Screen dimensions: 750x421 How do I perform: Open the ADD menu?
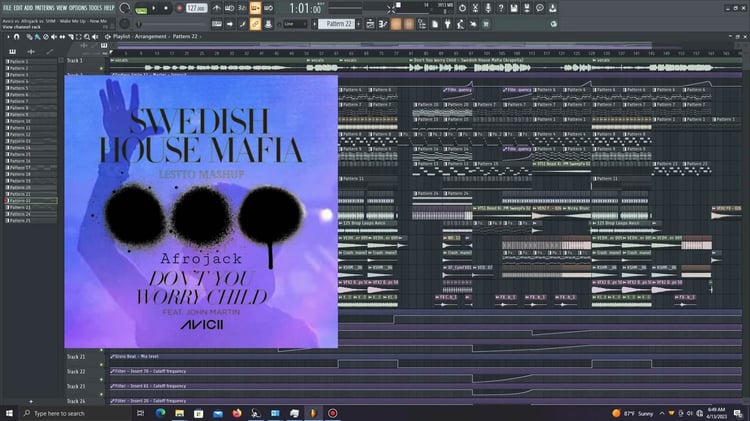[29, 8]
